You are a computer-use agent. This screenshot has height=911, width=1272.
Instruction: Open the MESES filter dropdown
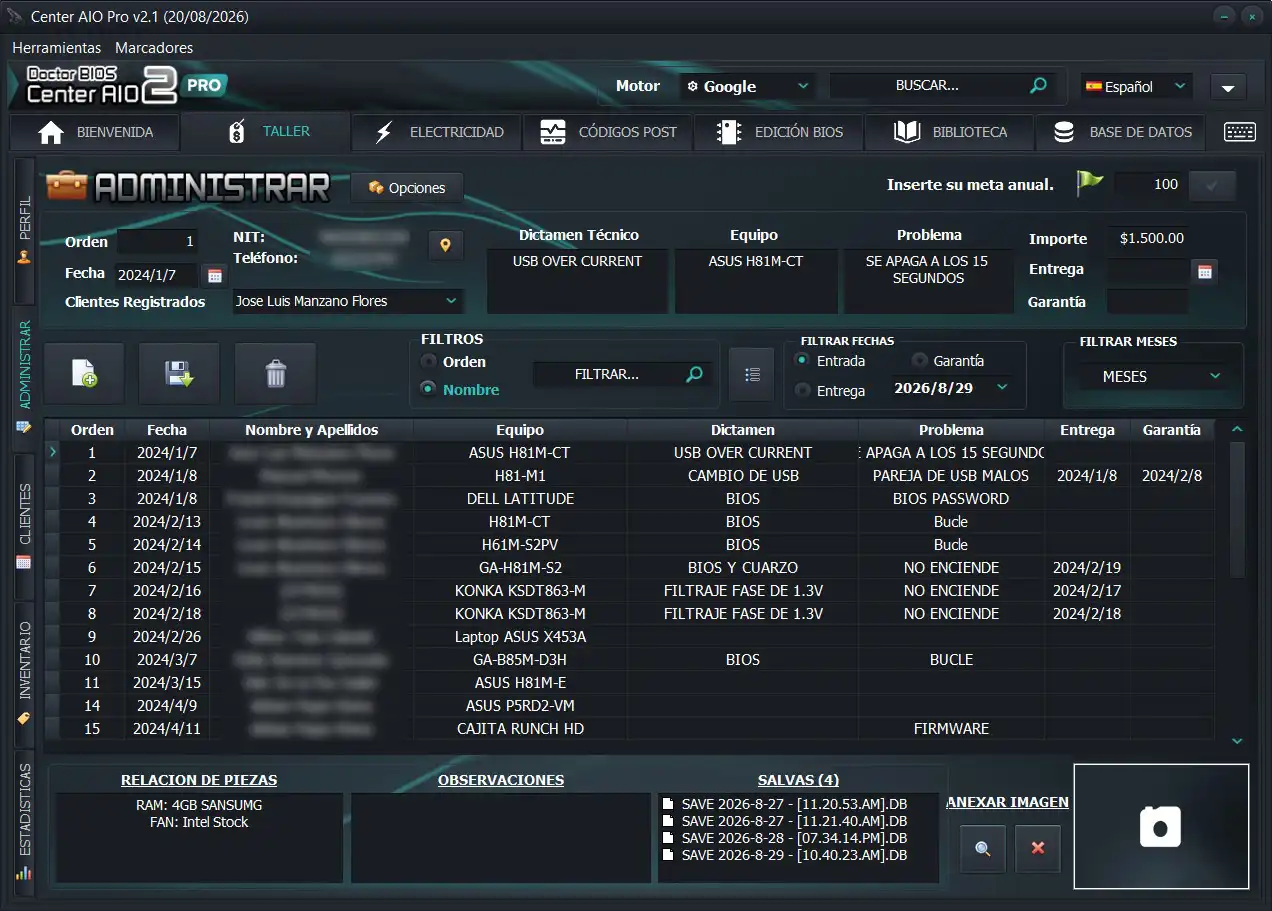(1160, 376)
